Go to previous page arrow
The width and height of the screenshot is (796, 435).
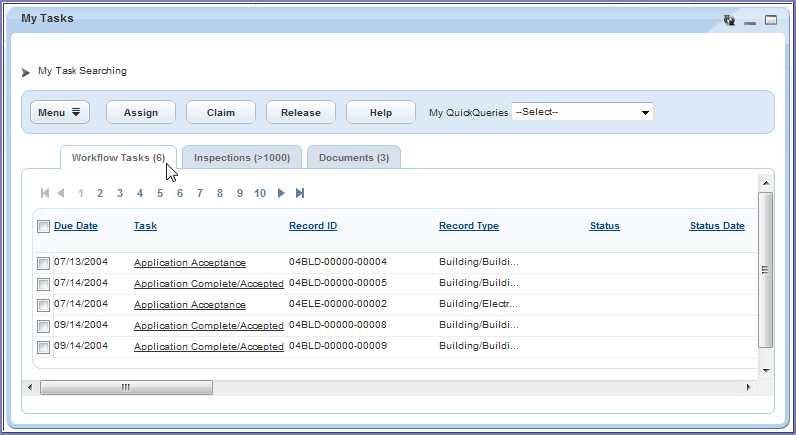61,193
